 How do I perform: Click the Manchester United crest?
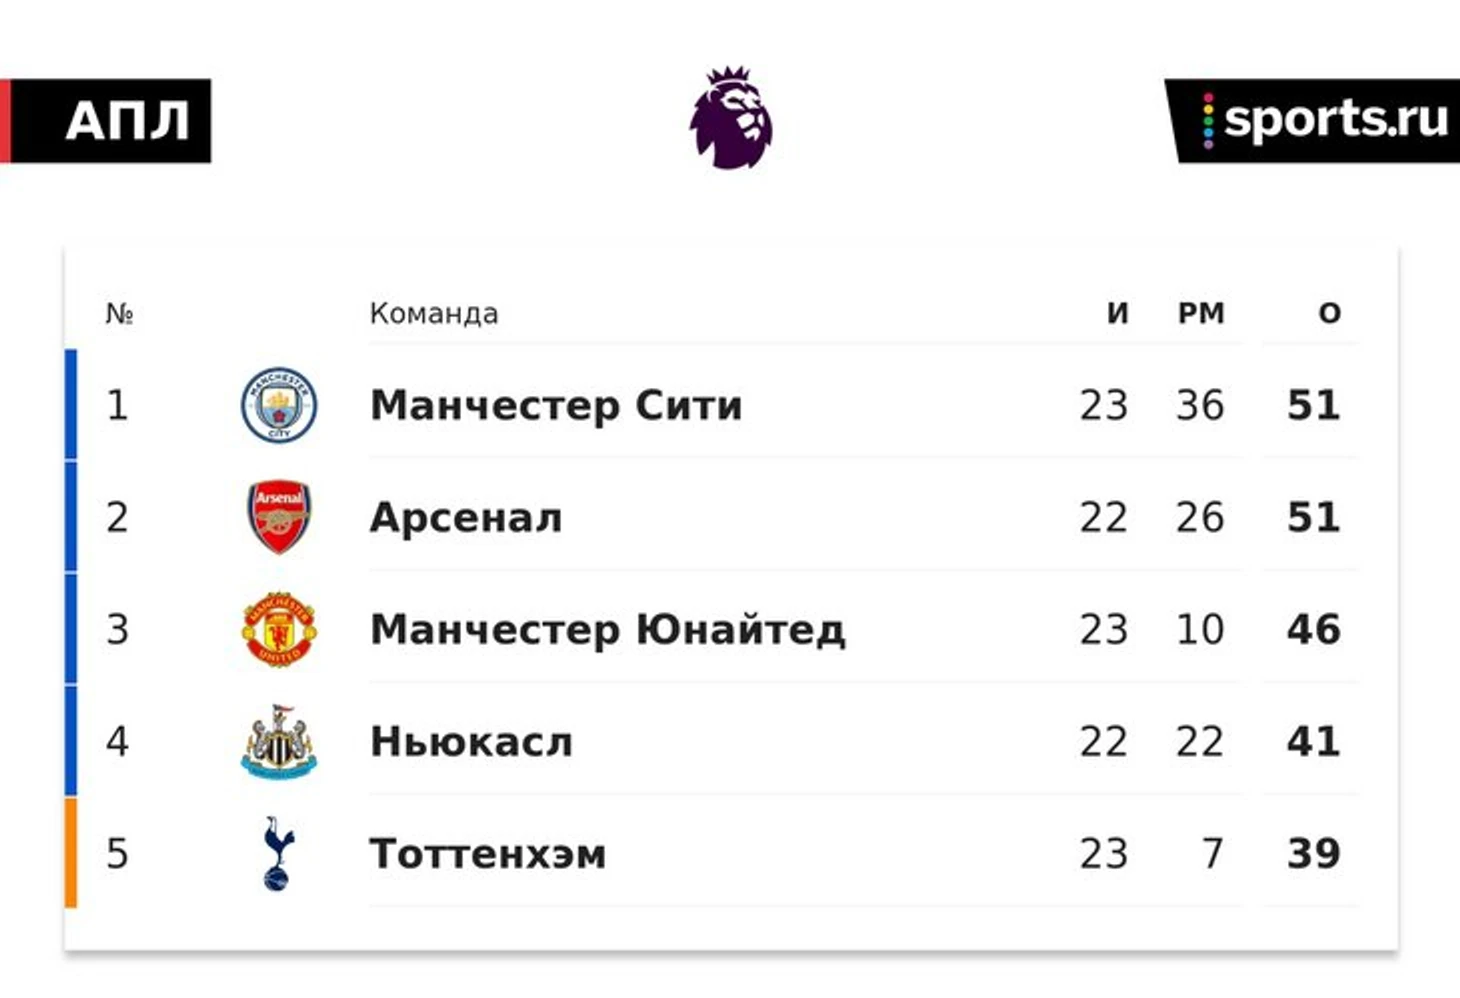pyautogui.click(x=279, y=629)
